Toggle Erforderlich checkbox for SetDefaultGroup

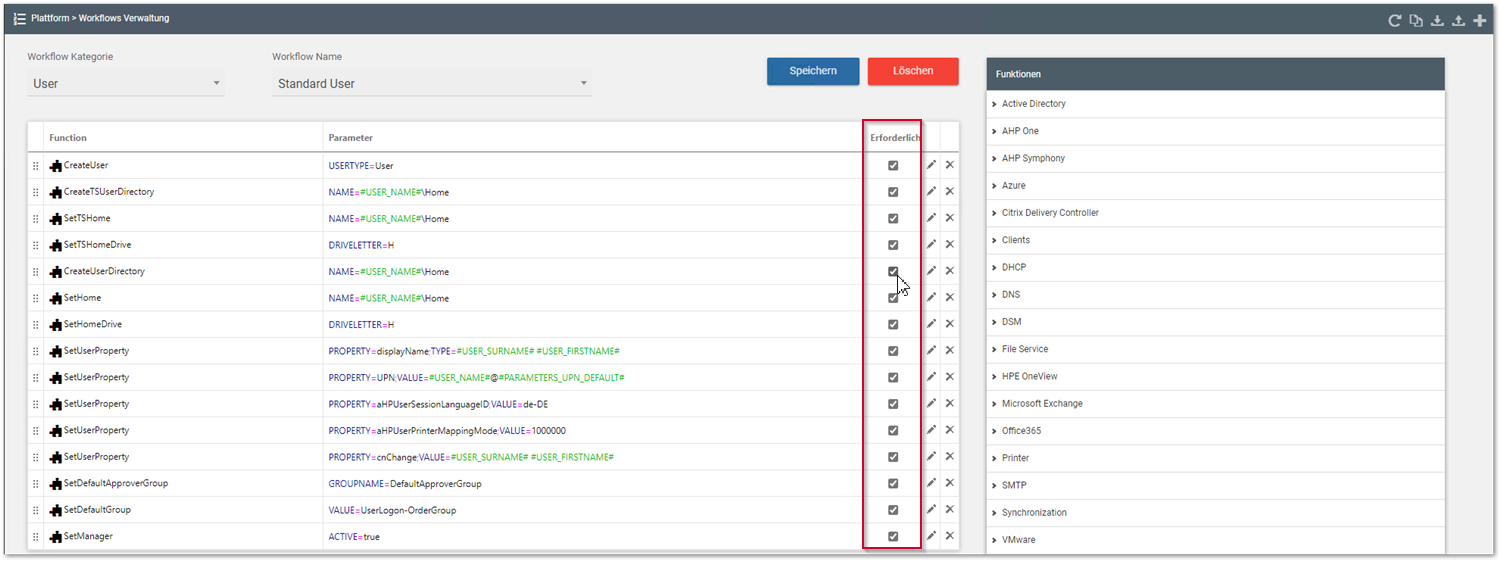coord(893,510)
